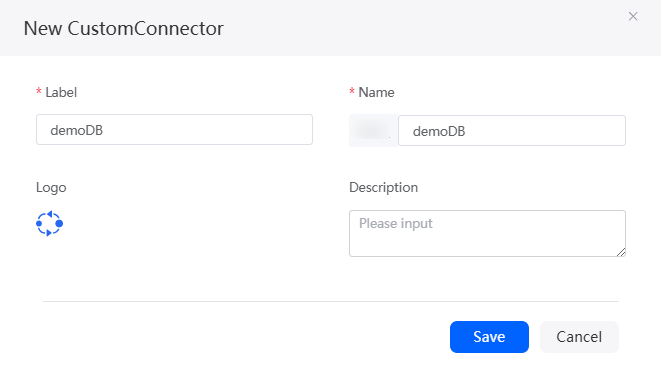
Task: Select the blurred prefix box before Name
Action: pos(373,130)
